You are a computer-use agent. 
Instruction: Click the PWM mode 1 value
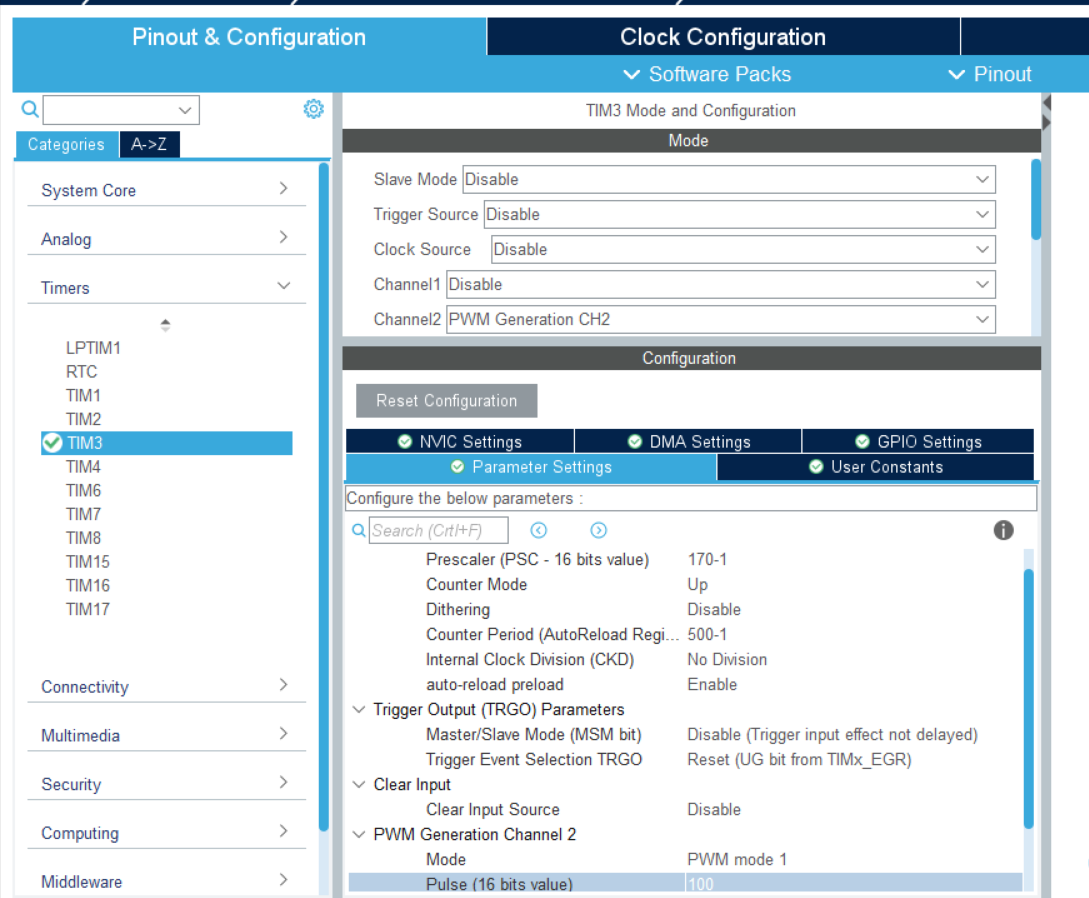(737, 859)
